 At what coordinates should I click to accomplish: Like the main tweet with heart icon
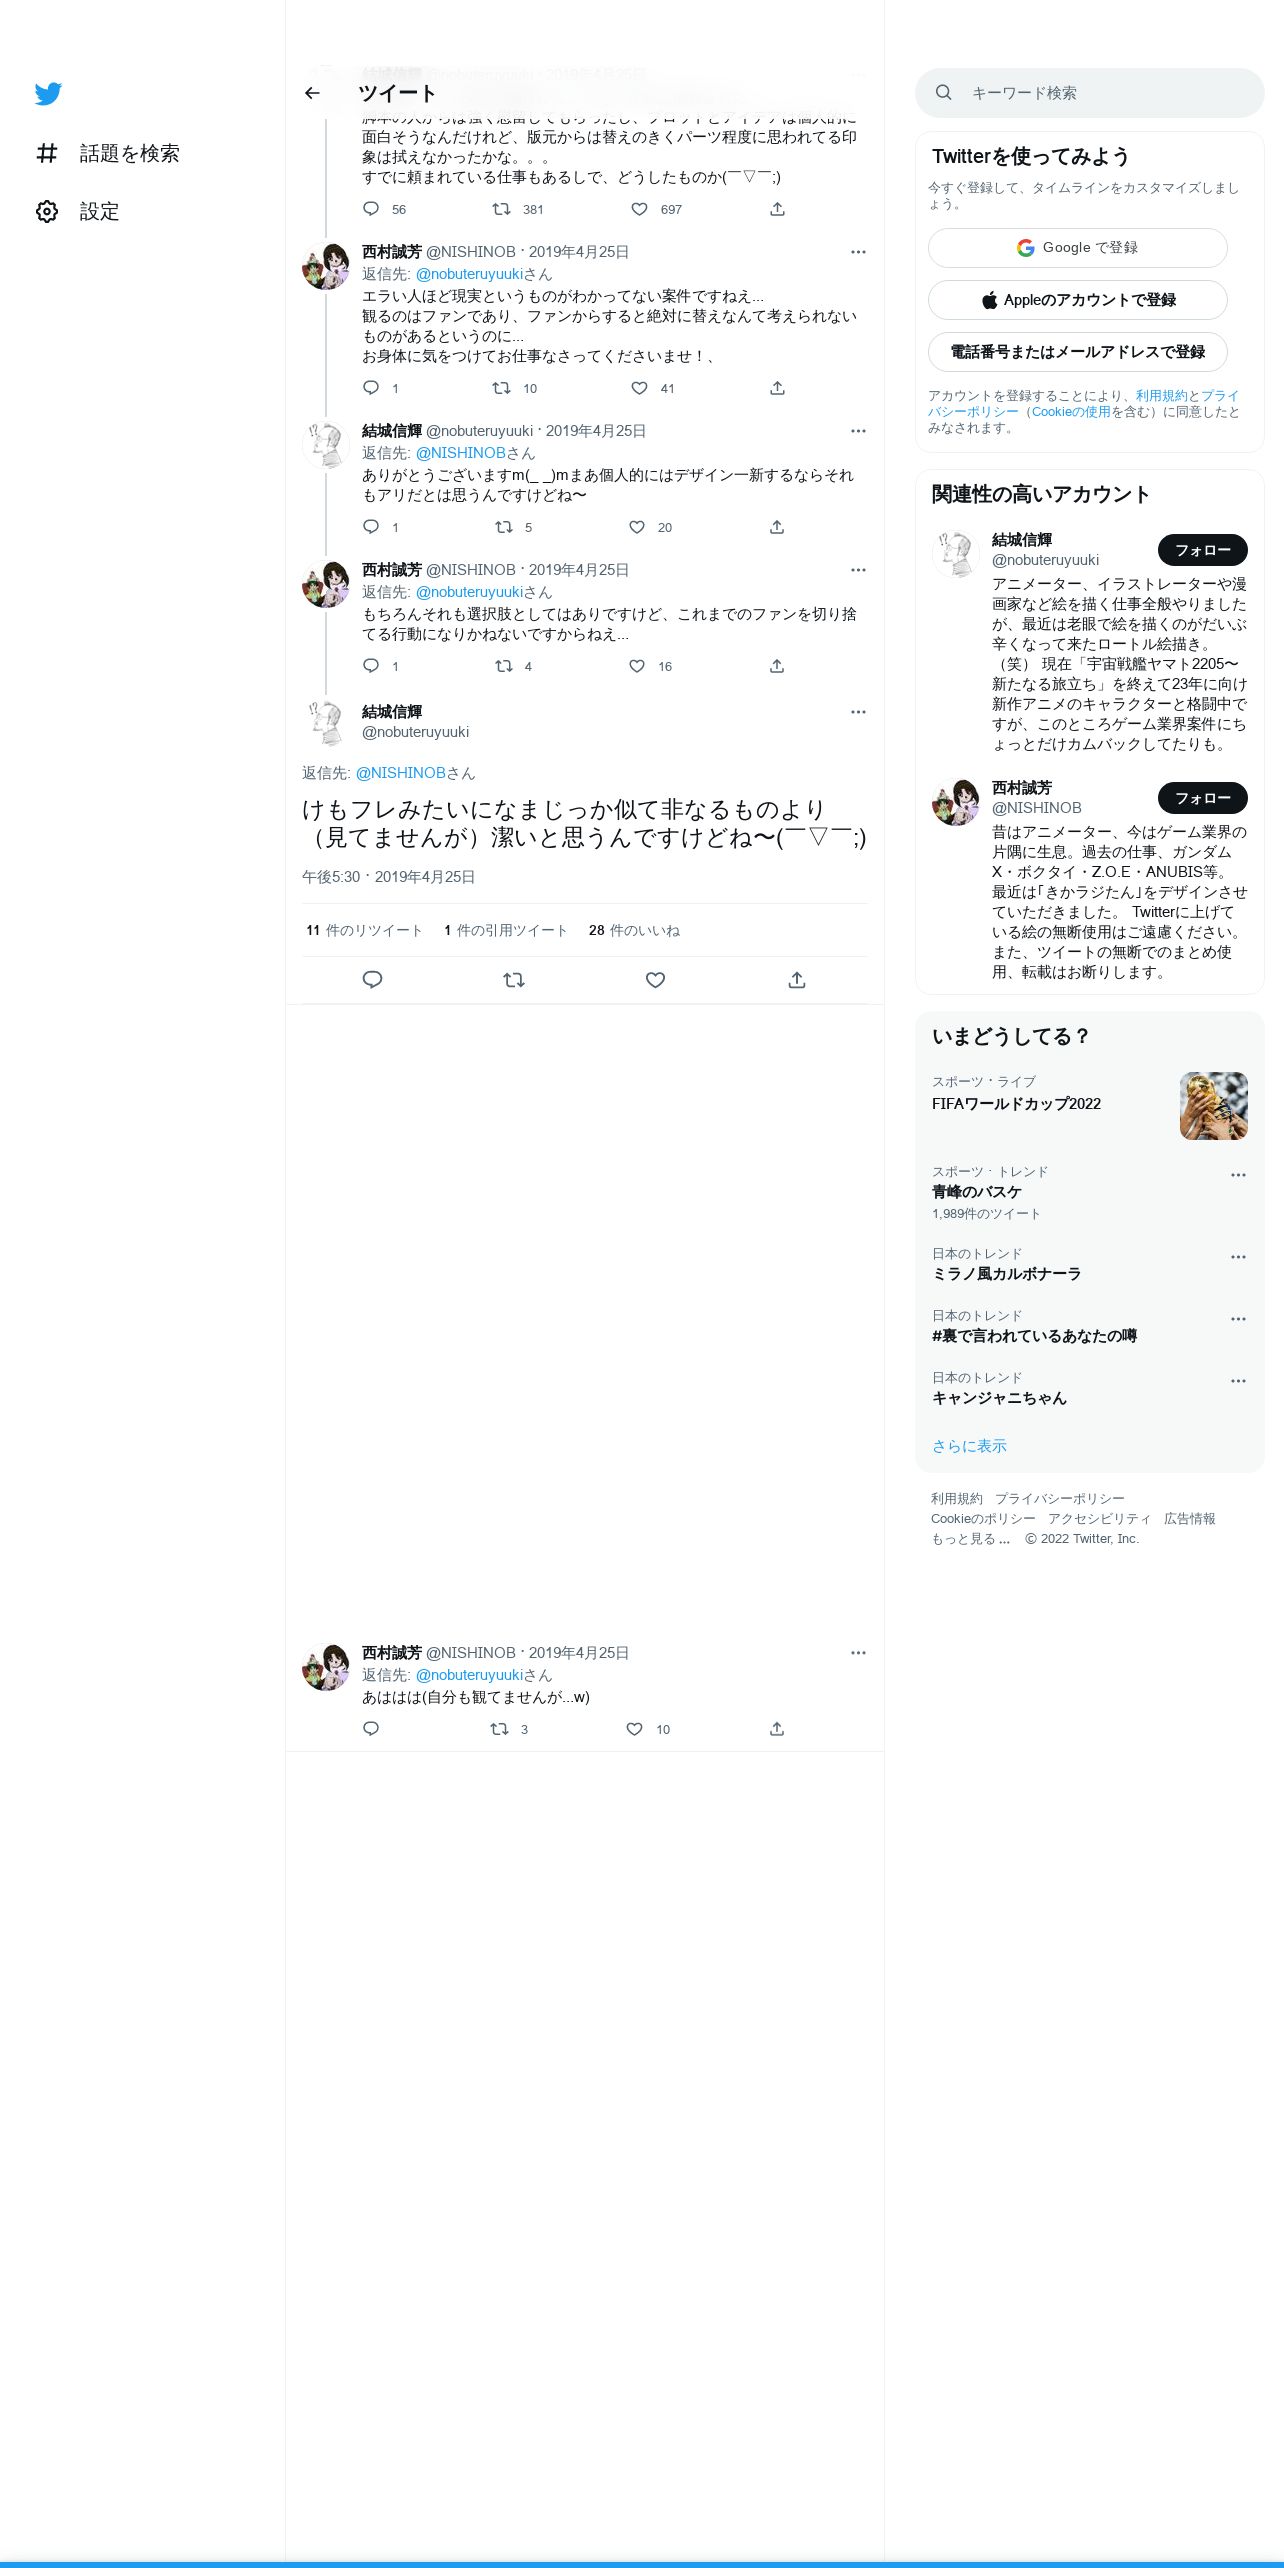tap(655, 980)
